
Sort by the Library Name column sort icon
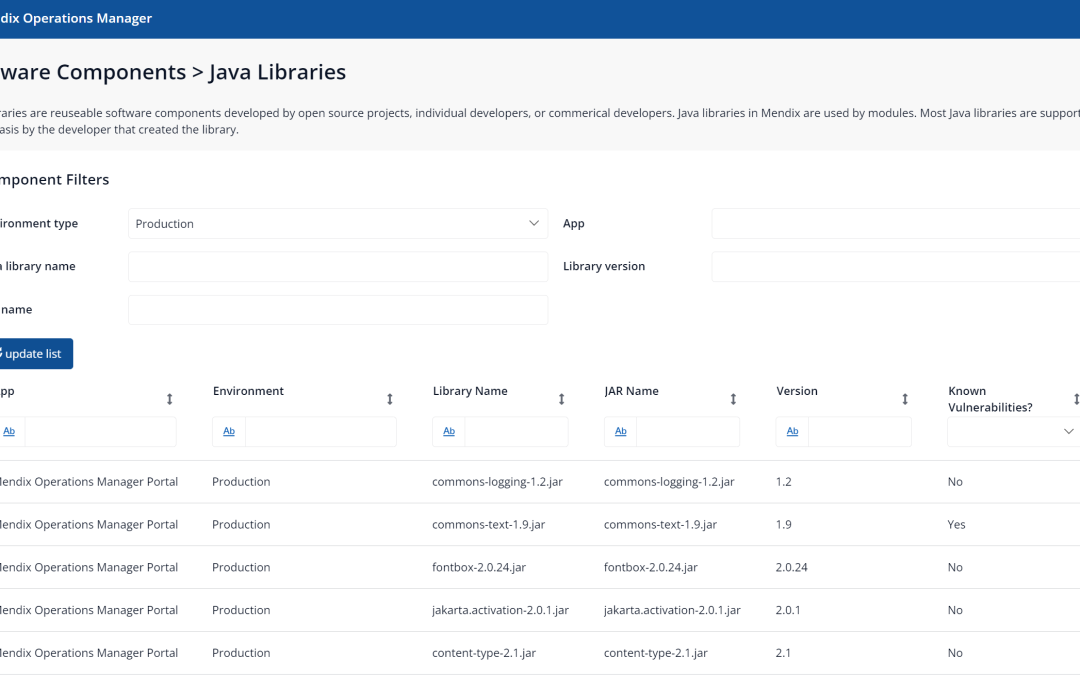coord(561,399)
